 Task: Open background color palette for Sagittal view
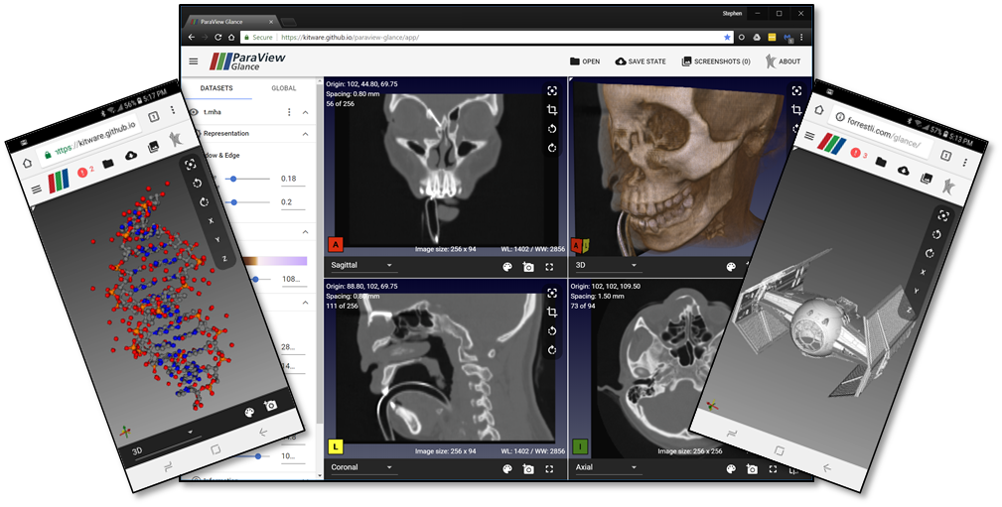click(x=507, y=267)
